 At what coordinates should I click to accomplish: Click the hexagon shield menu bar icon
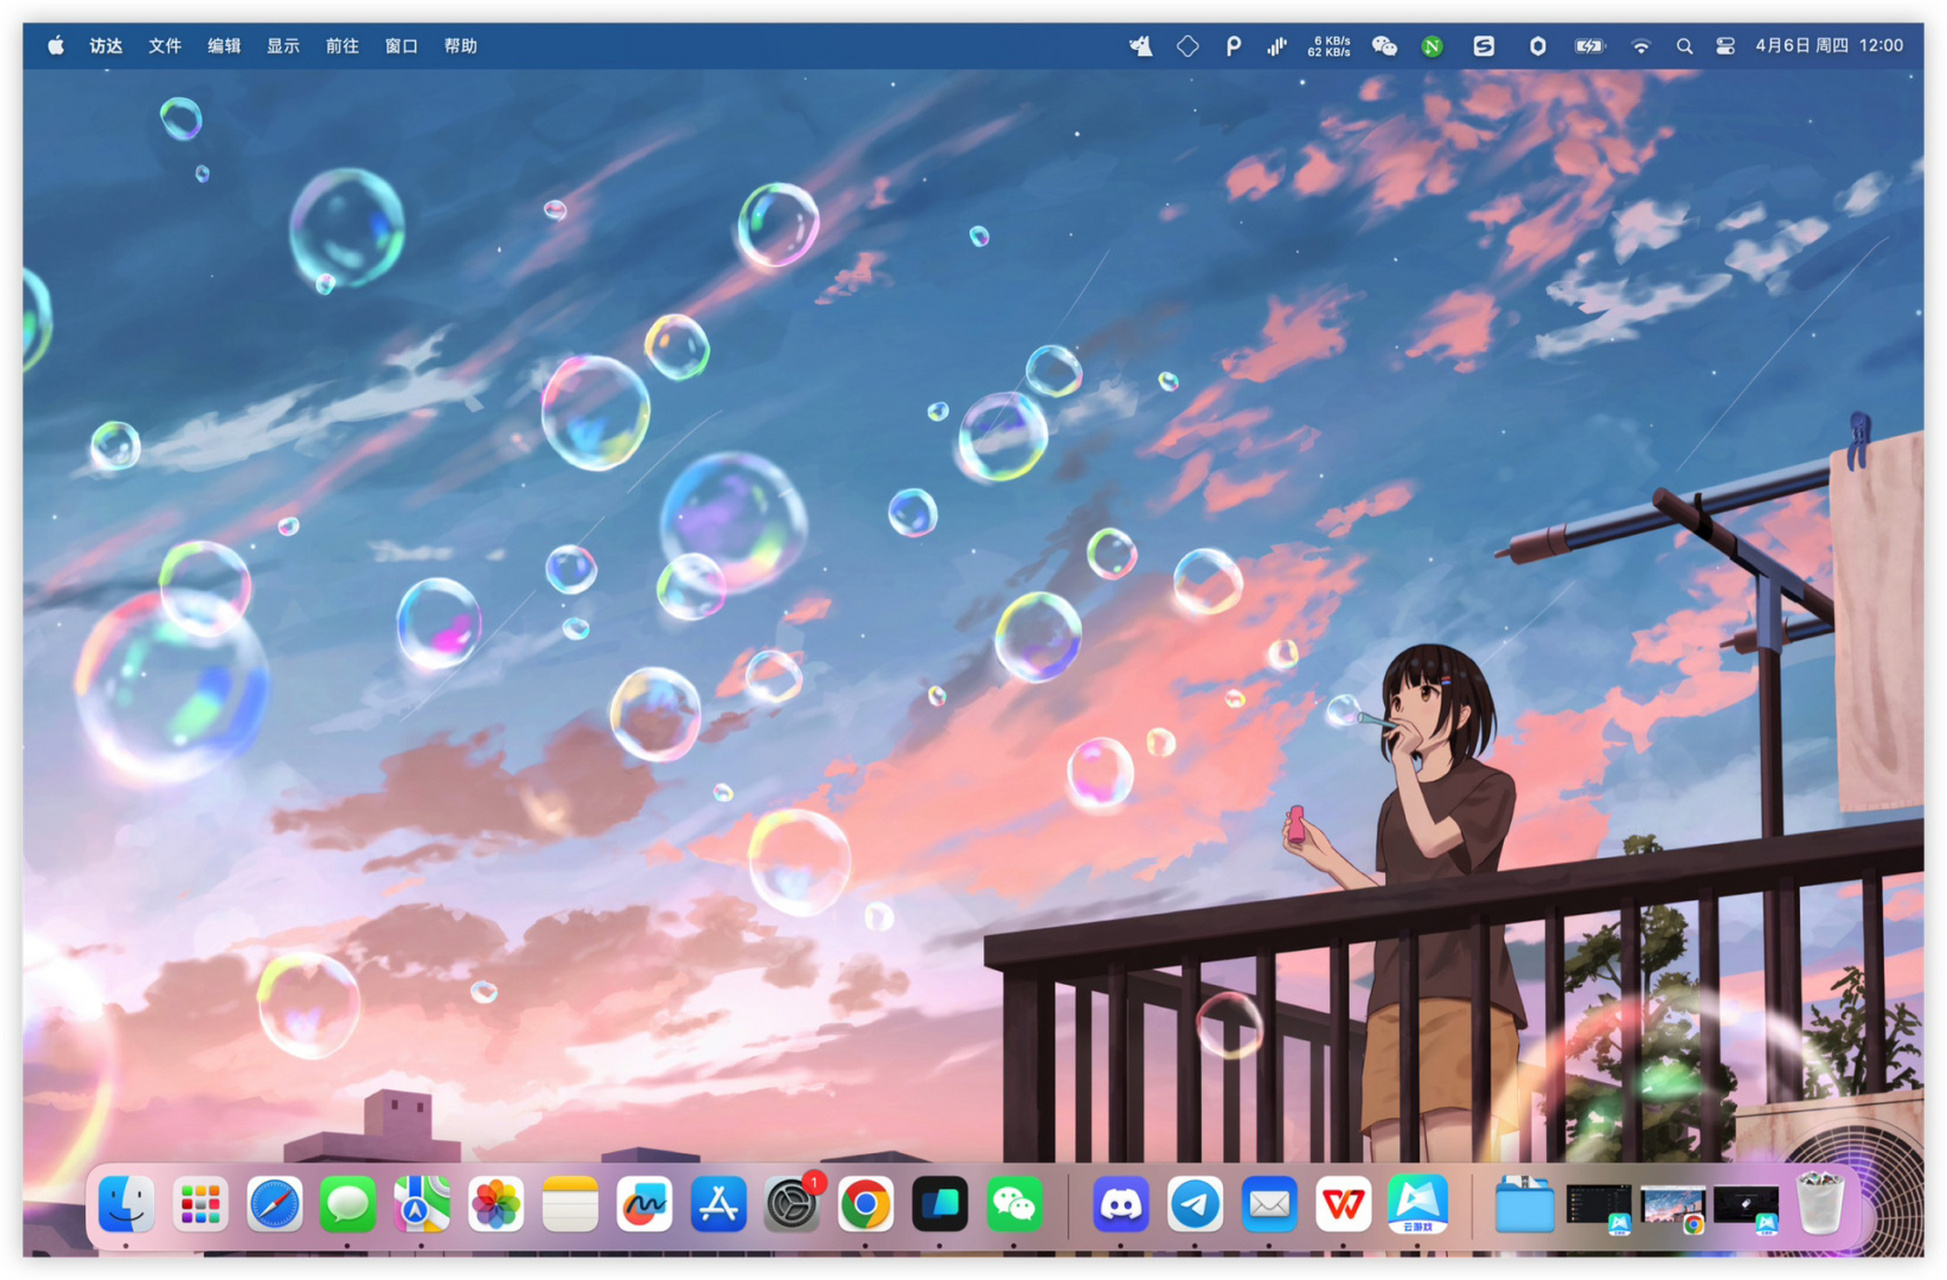pos(1538,46)
